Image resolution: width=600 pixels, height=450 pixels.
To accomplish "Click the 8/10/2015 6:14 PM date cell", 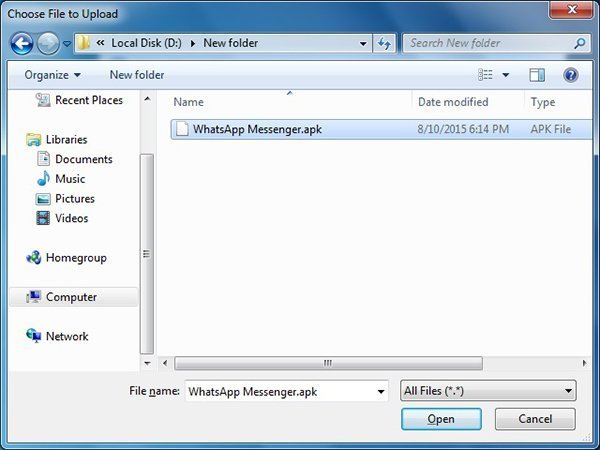I will click(463, 129).
